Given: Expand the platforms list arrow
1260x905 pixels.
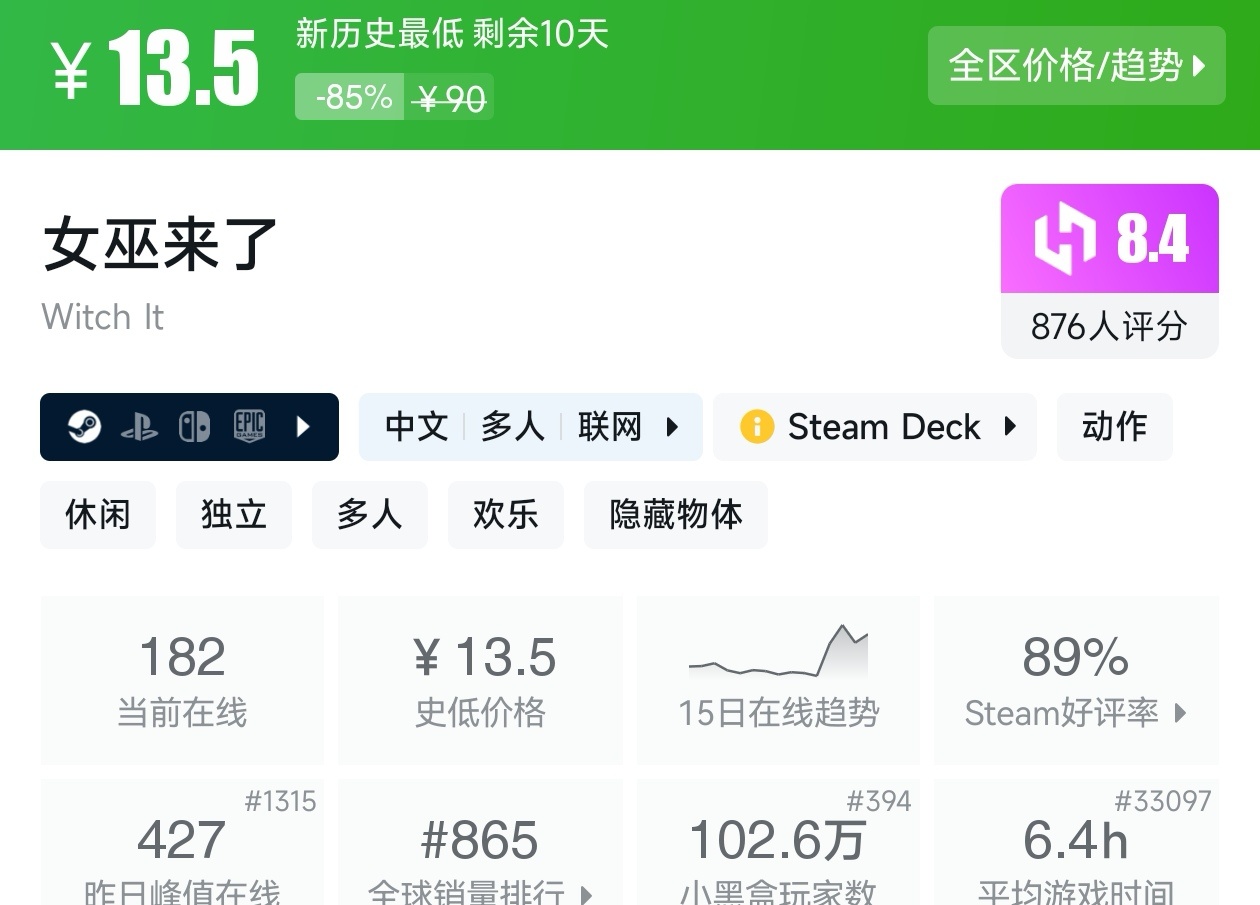Looking at the screenshot, I should [303, 427].
